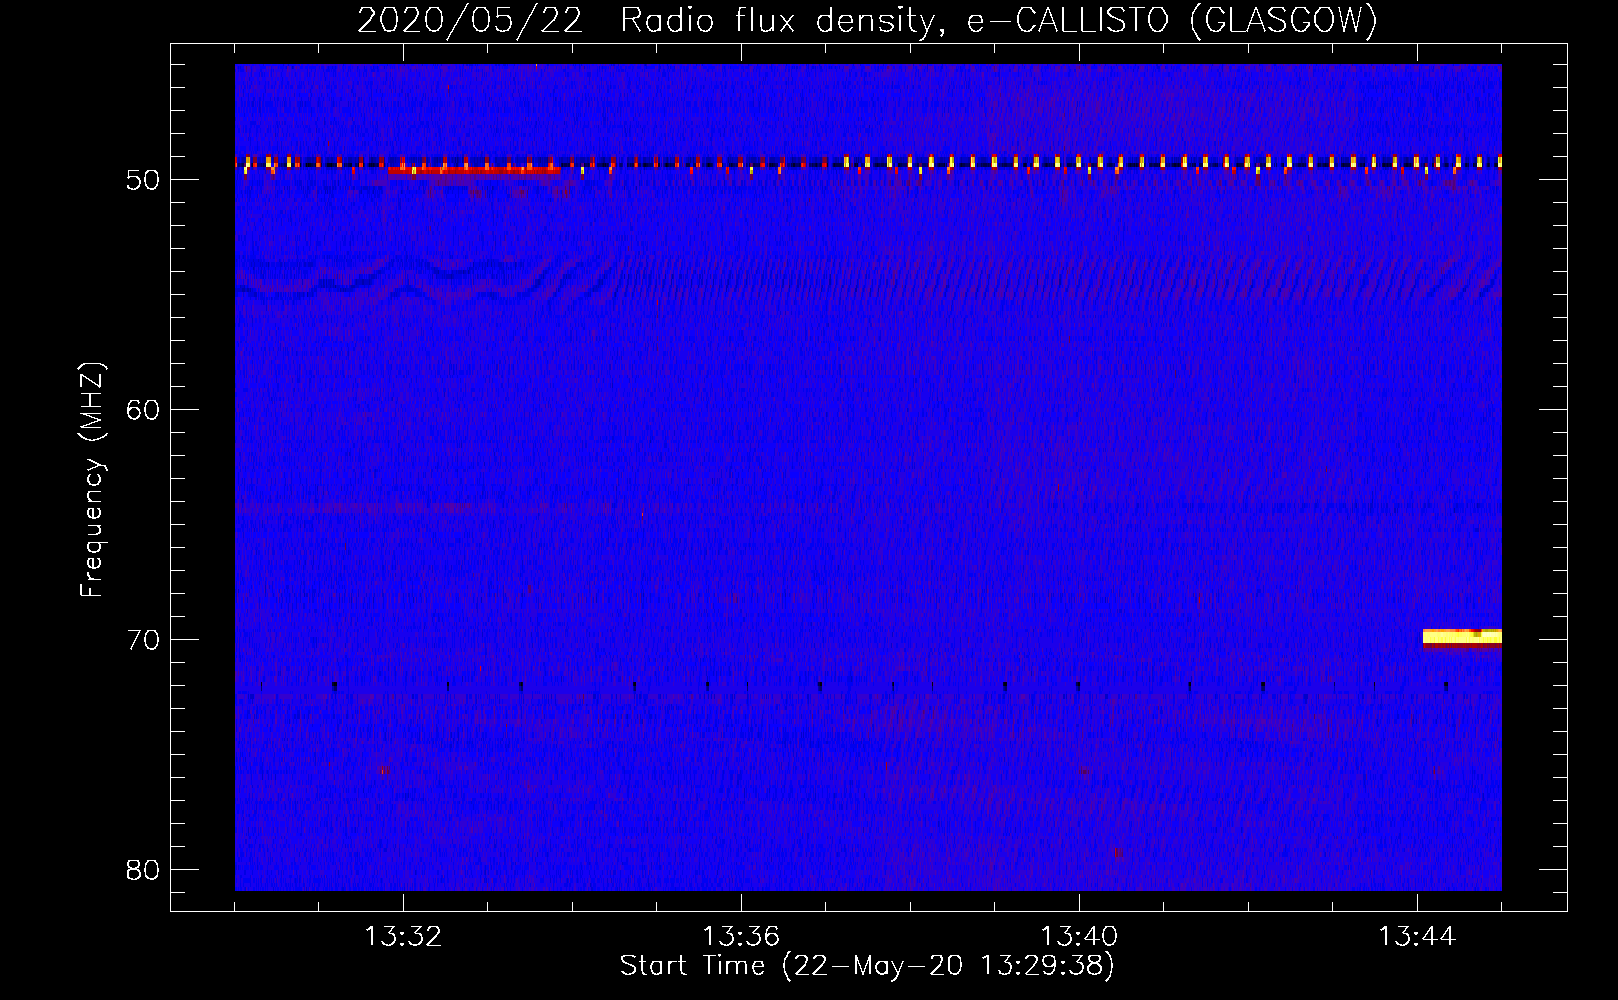The image size is (1618, 1000).
Task: Click the 50 frequency tick label
Action: [x=144, y=180]
